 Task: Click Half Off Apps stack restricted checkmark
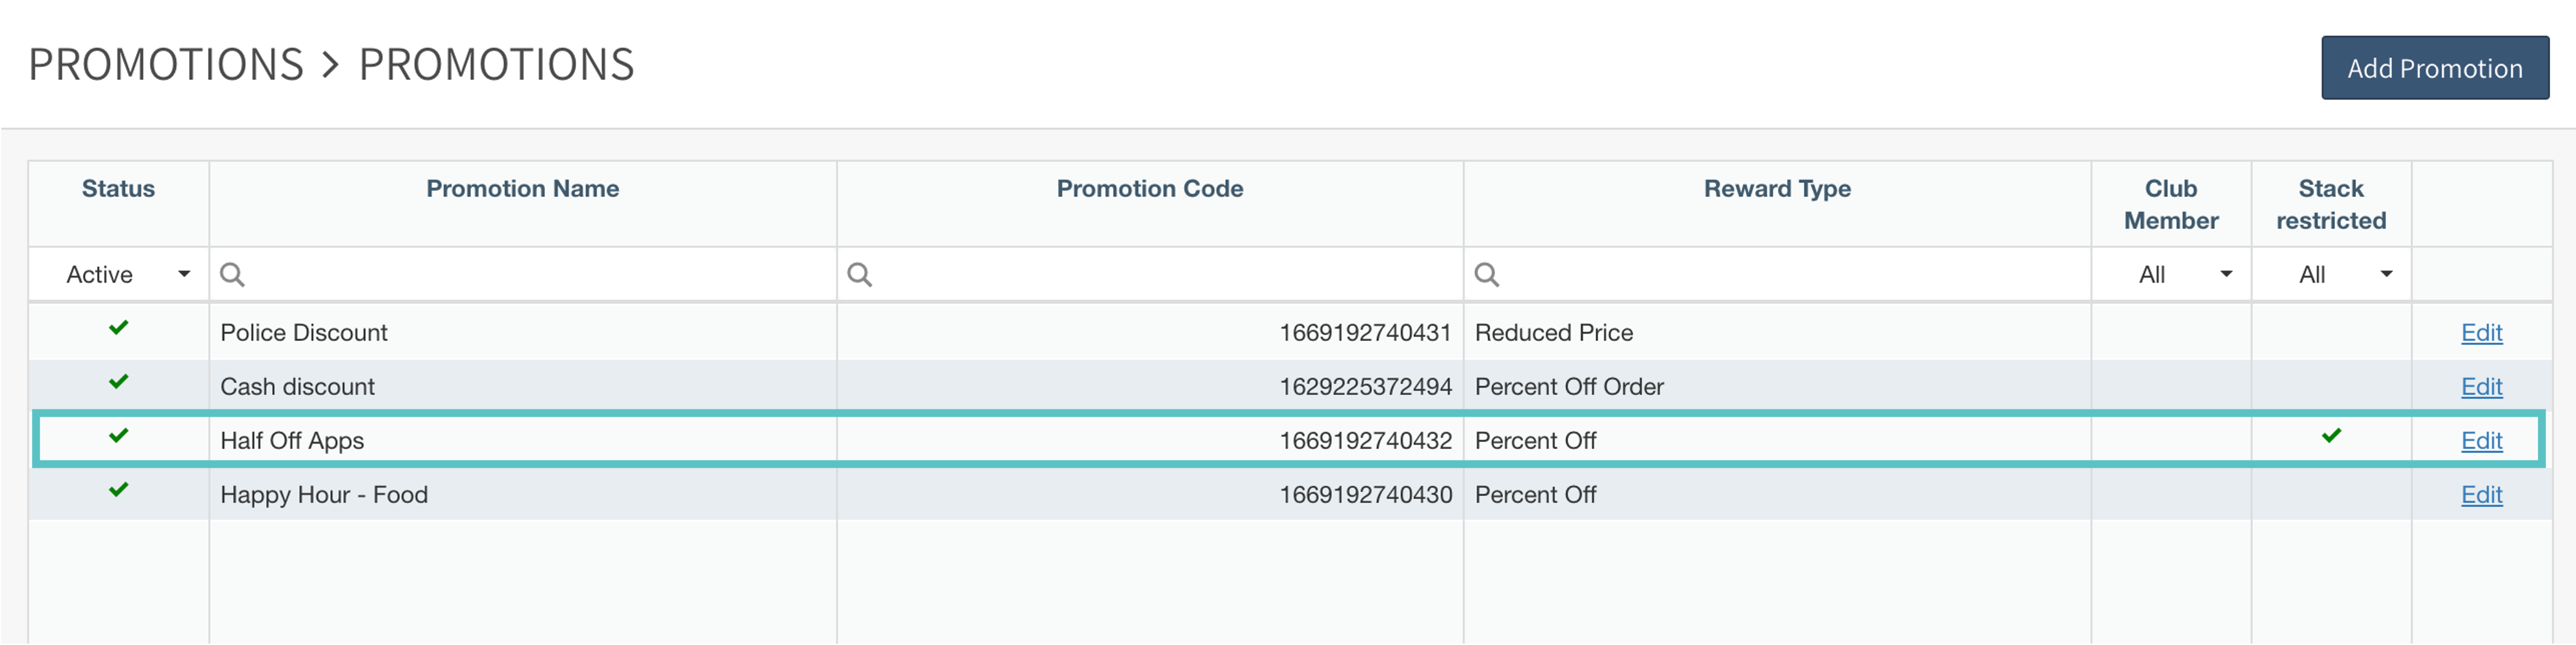coord(2331,436)
